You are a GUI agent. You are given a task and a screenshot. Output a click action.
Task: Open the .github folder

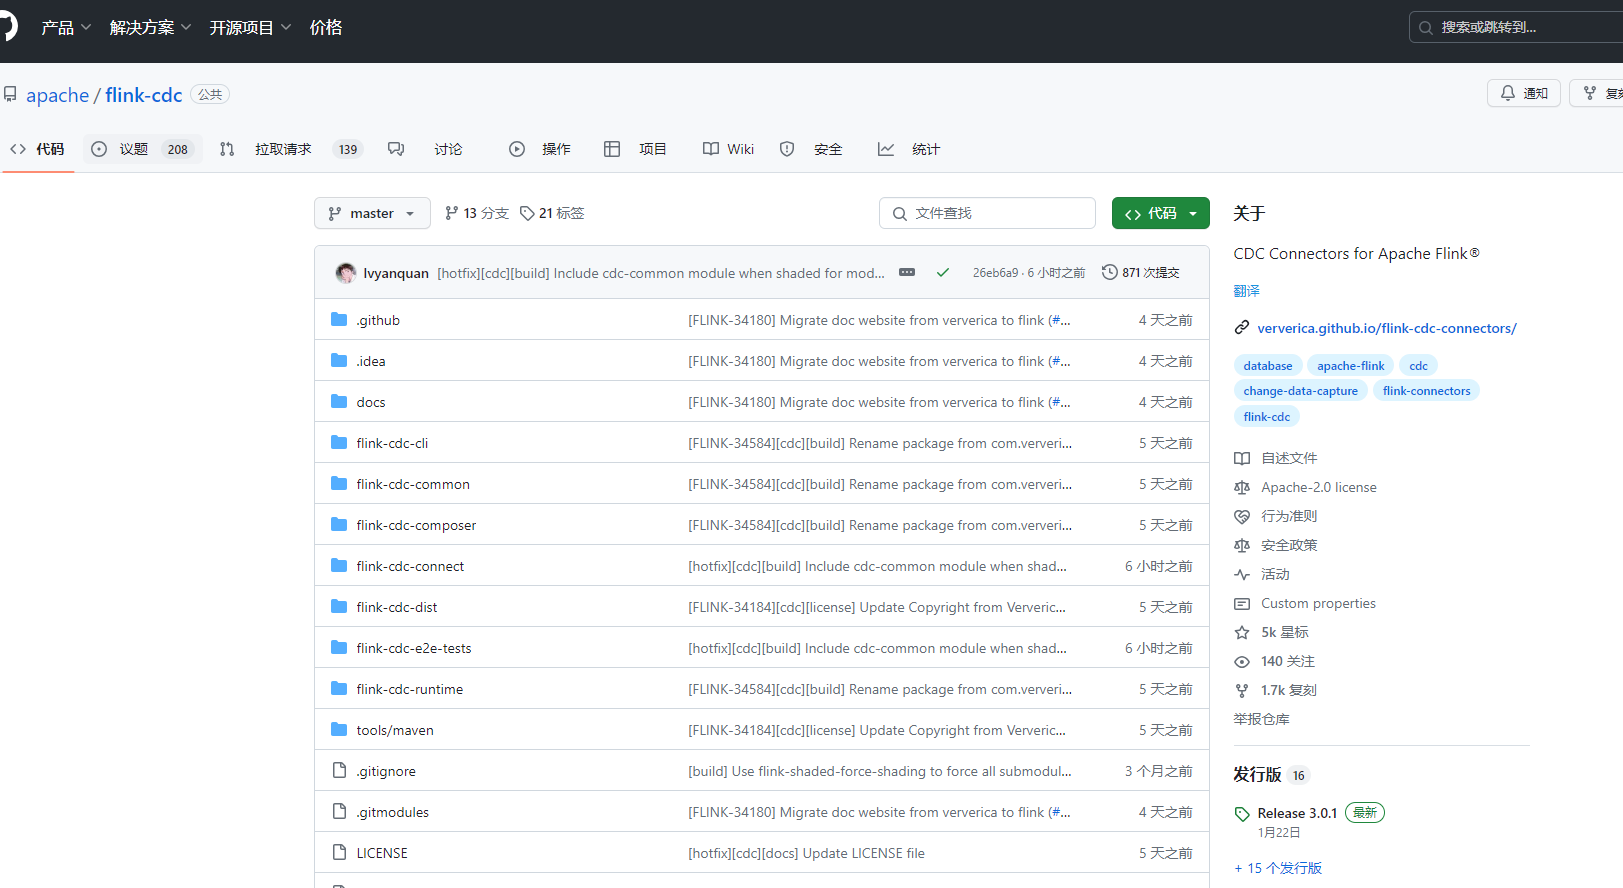click(378, 320)
